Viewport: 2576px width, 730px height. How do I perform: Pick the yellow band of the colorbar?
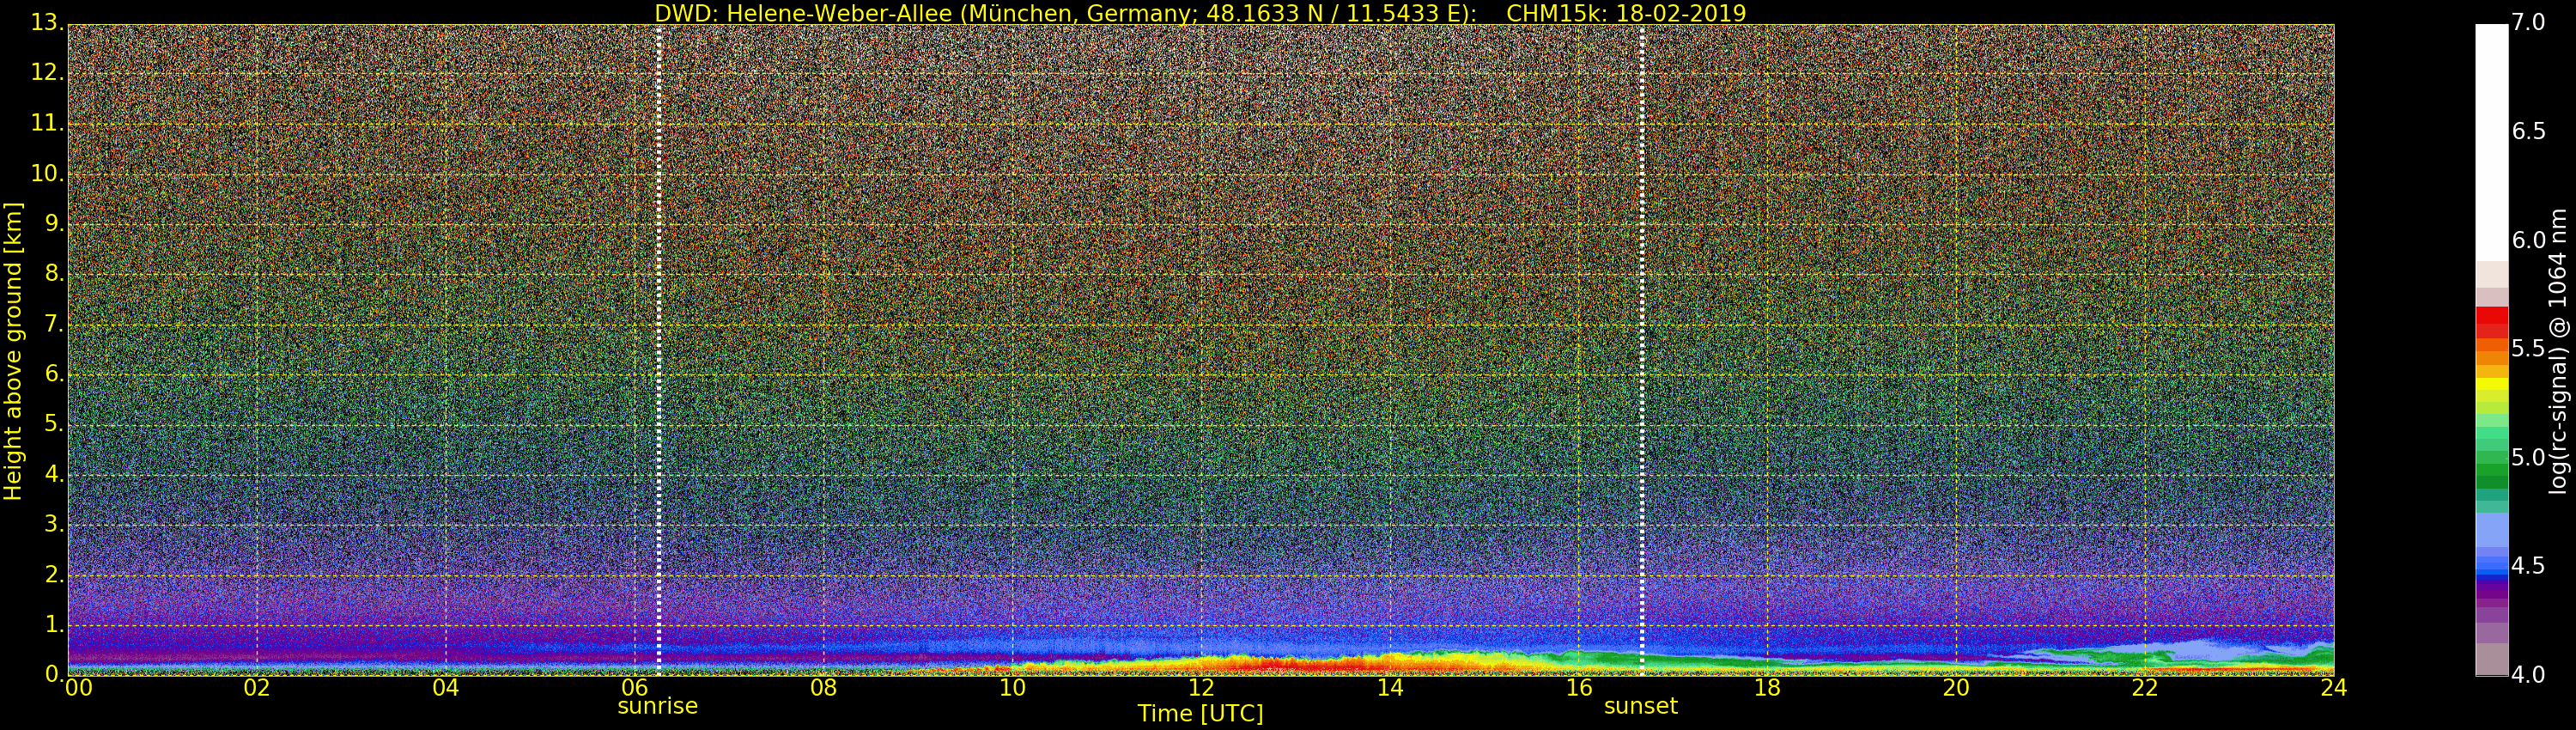[x=2491, y=385]
